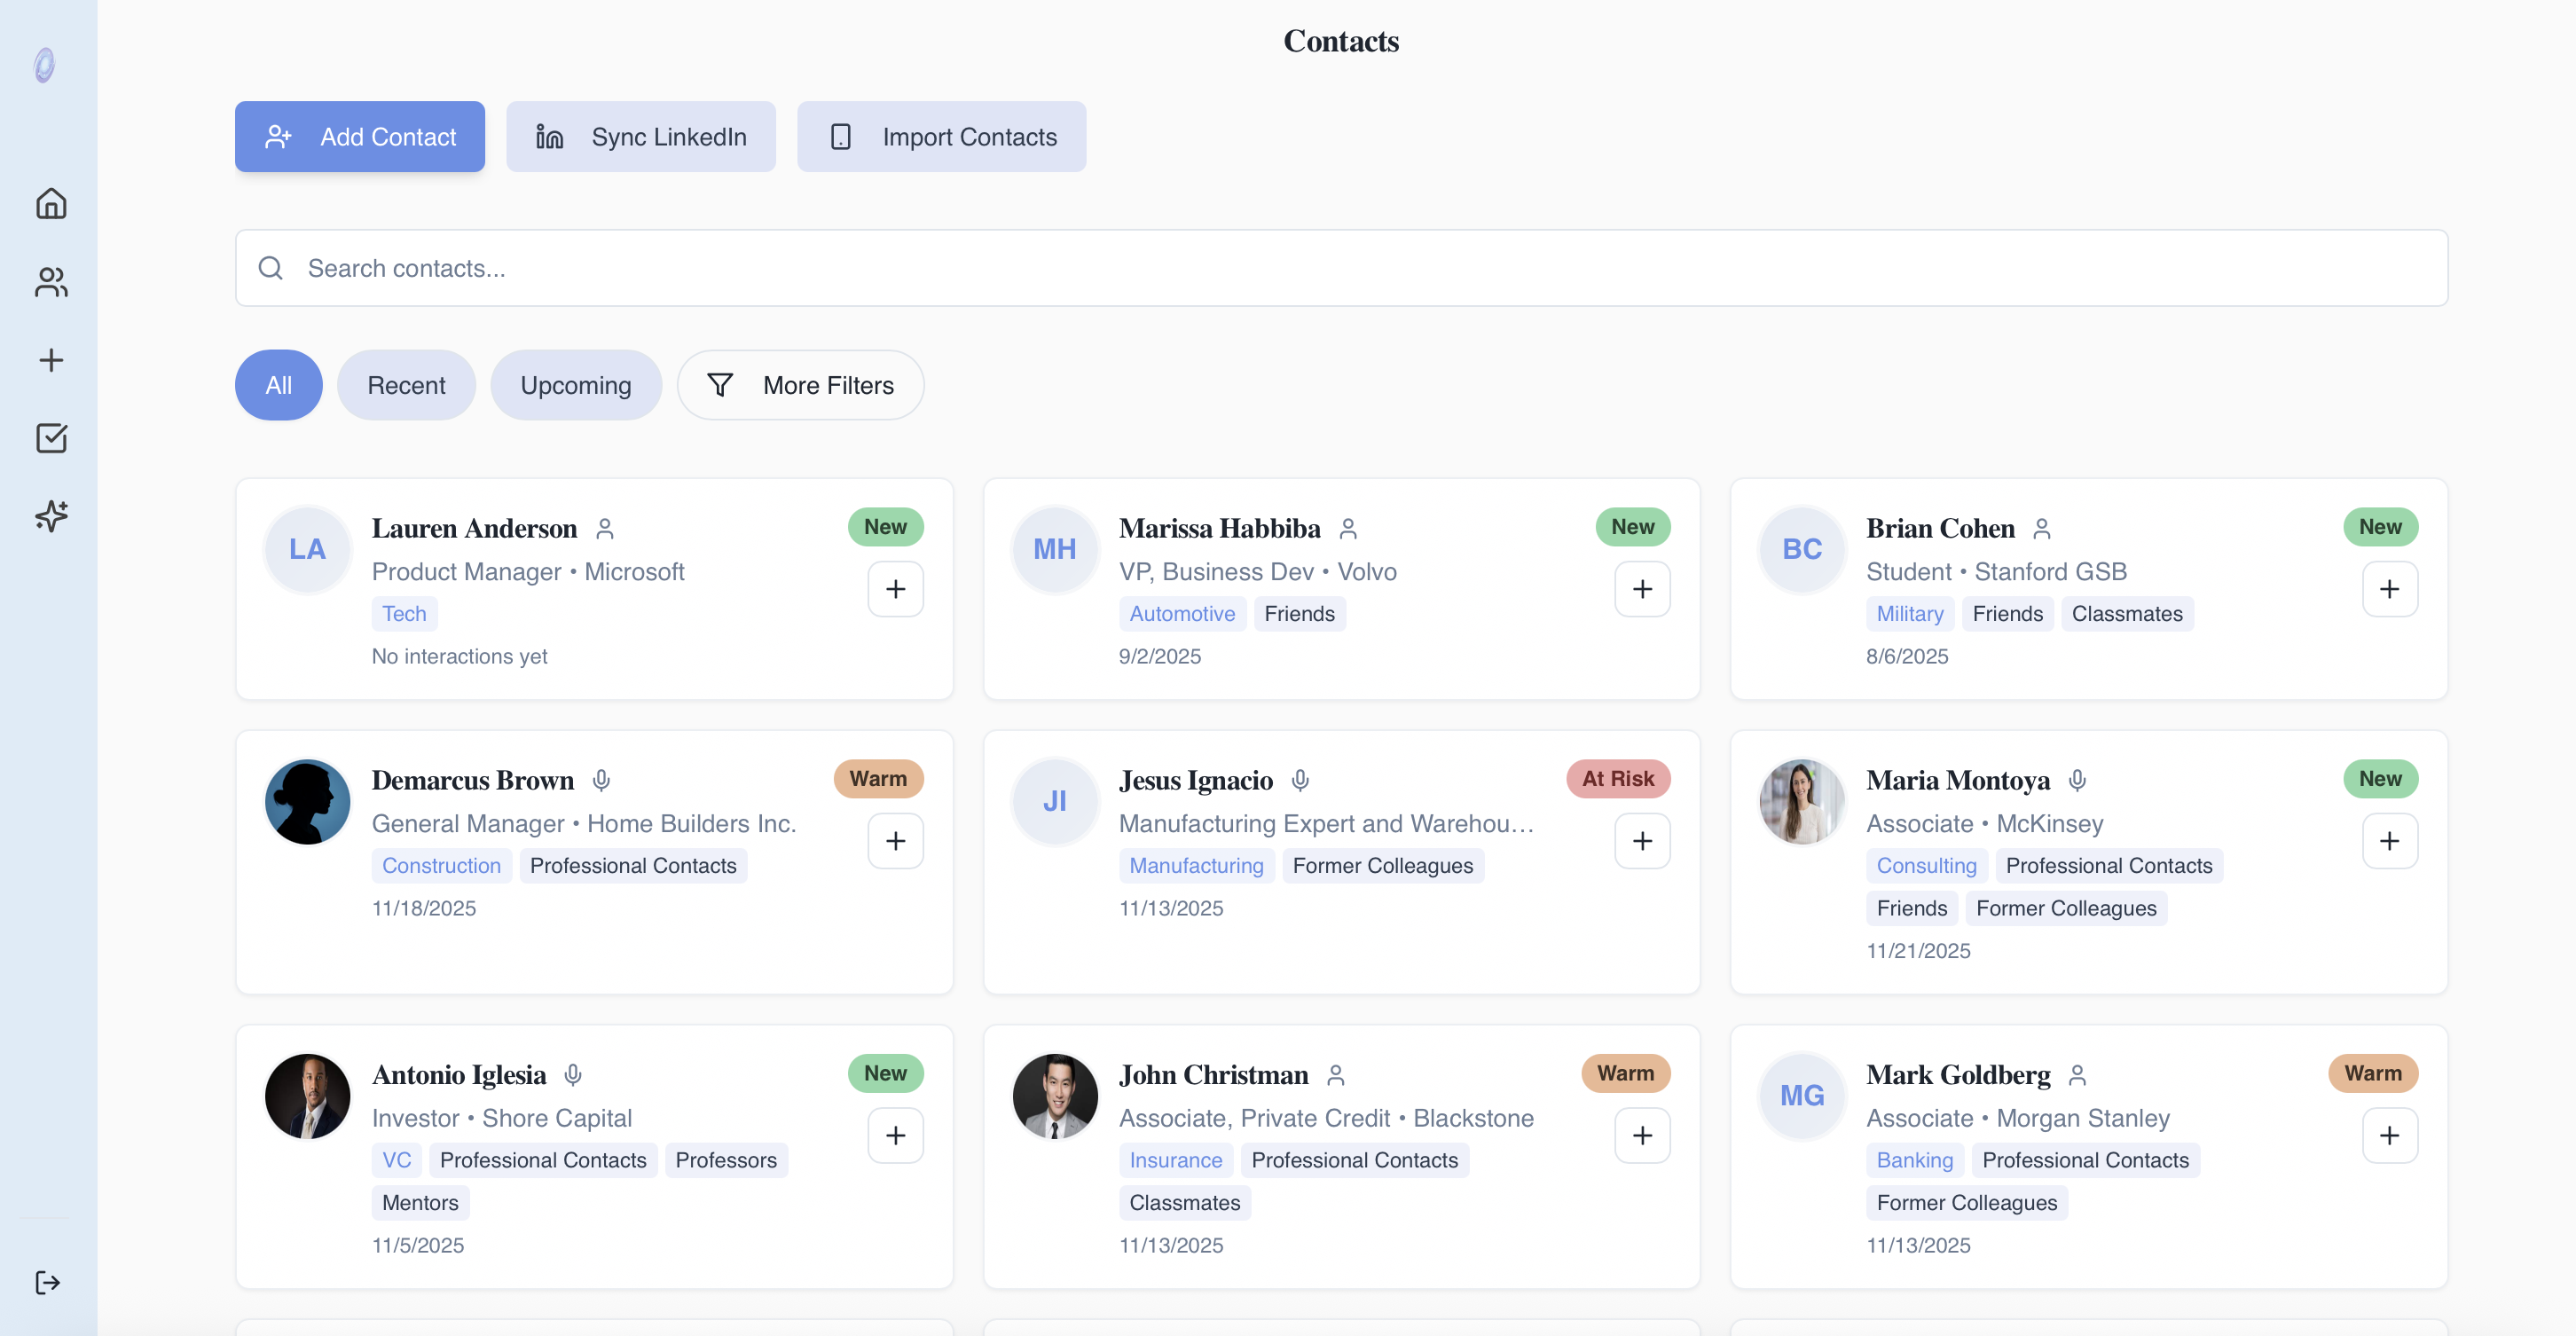The width and height of the screenshot is (2576, 1336).
Task: Open the Home page from the sidebar
Action: coord(51,204)
